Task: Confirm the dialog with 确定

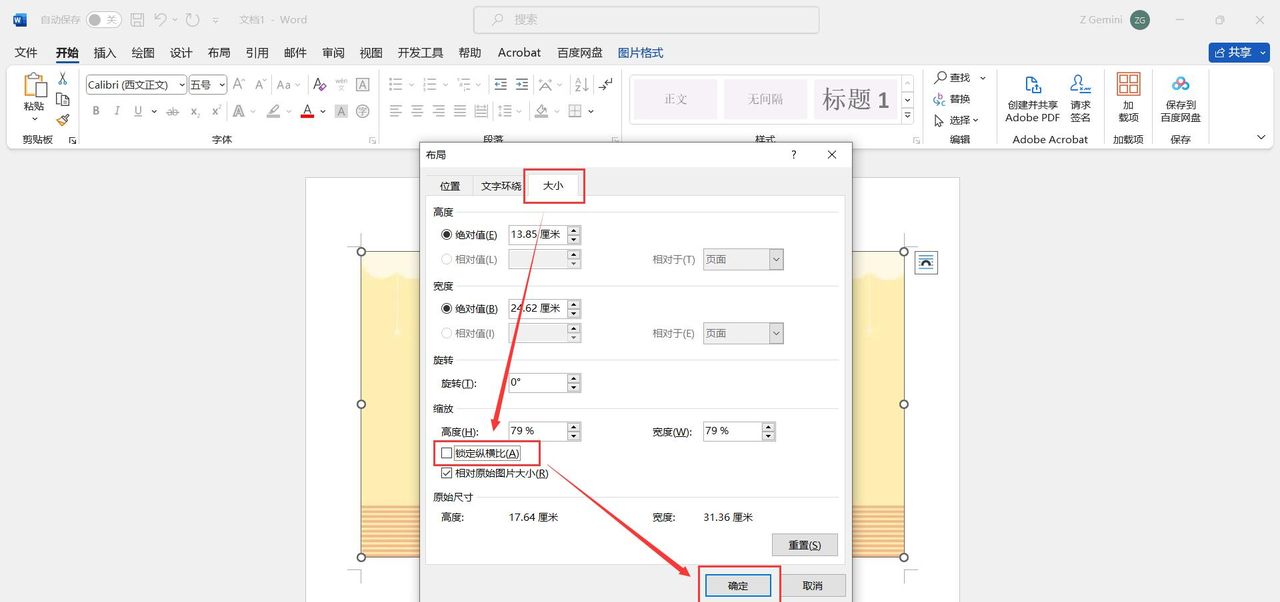Action: click(738, 585)
